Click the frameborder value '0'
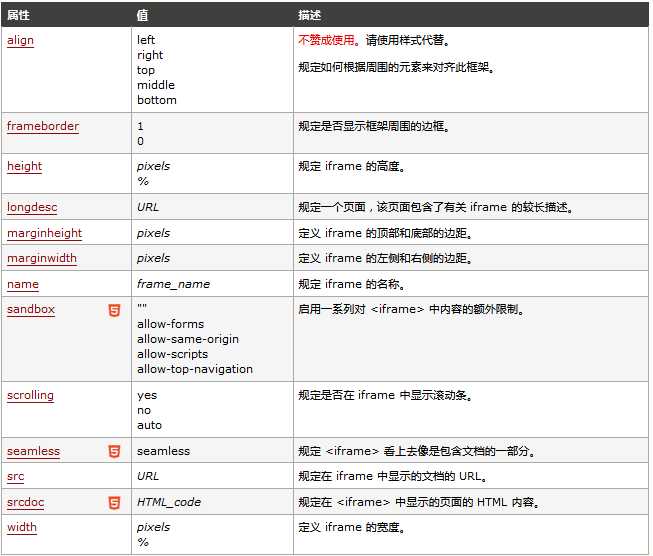The width and height of the screenshot is (653, 556). point(140,141)
